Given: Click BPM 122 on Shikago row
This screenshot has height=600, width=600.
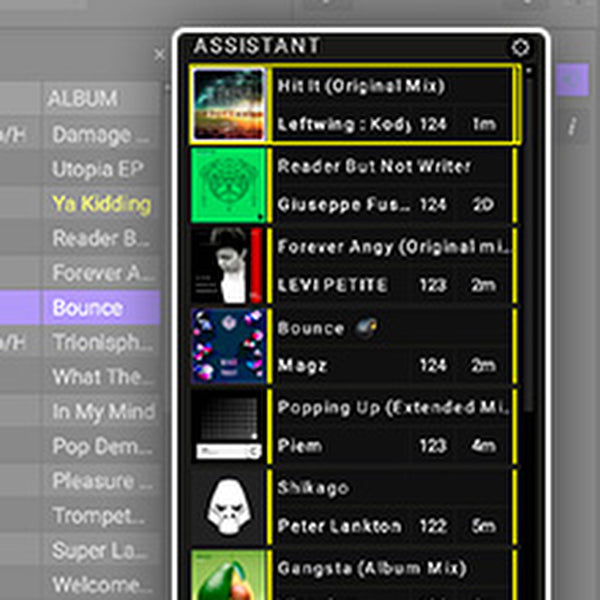Looking at the screenshot, I should (x=433, y=527).
